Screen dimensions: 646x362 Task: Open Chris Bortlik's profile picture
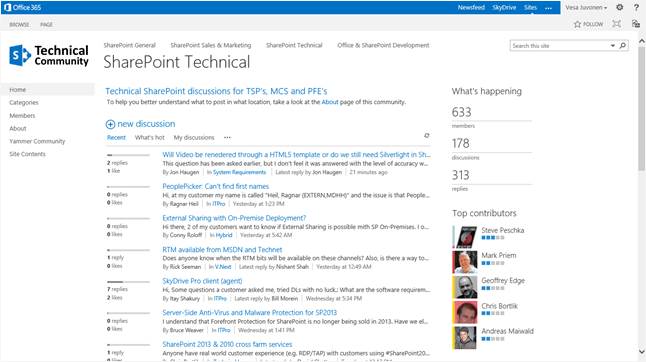[x=465, y=312]
